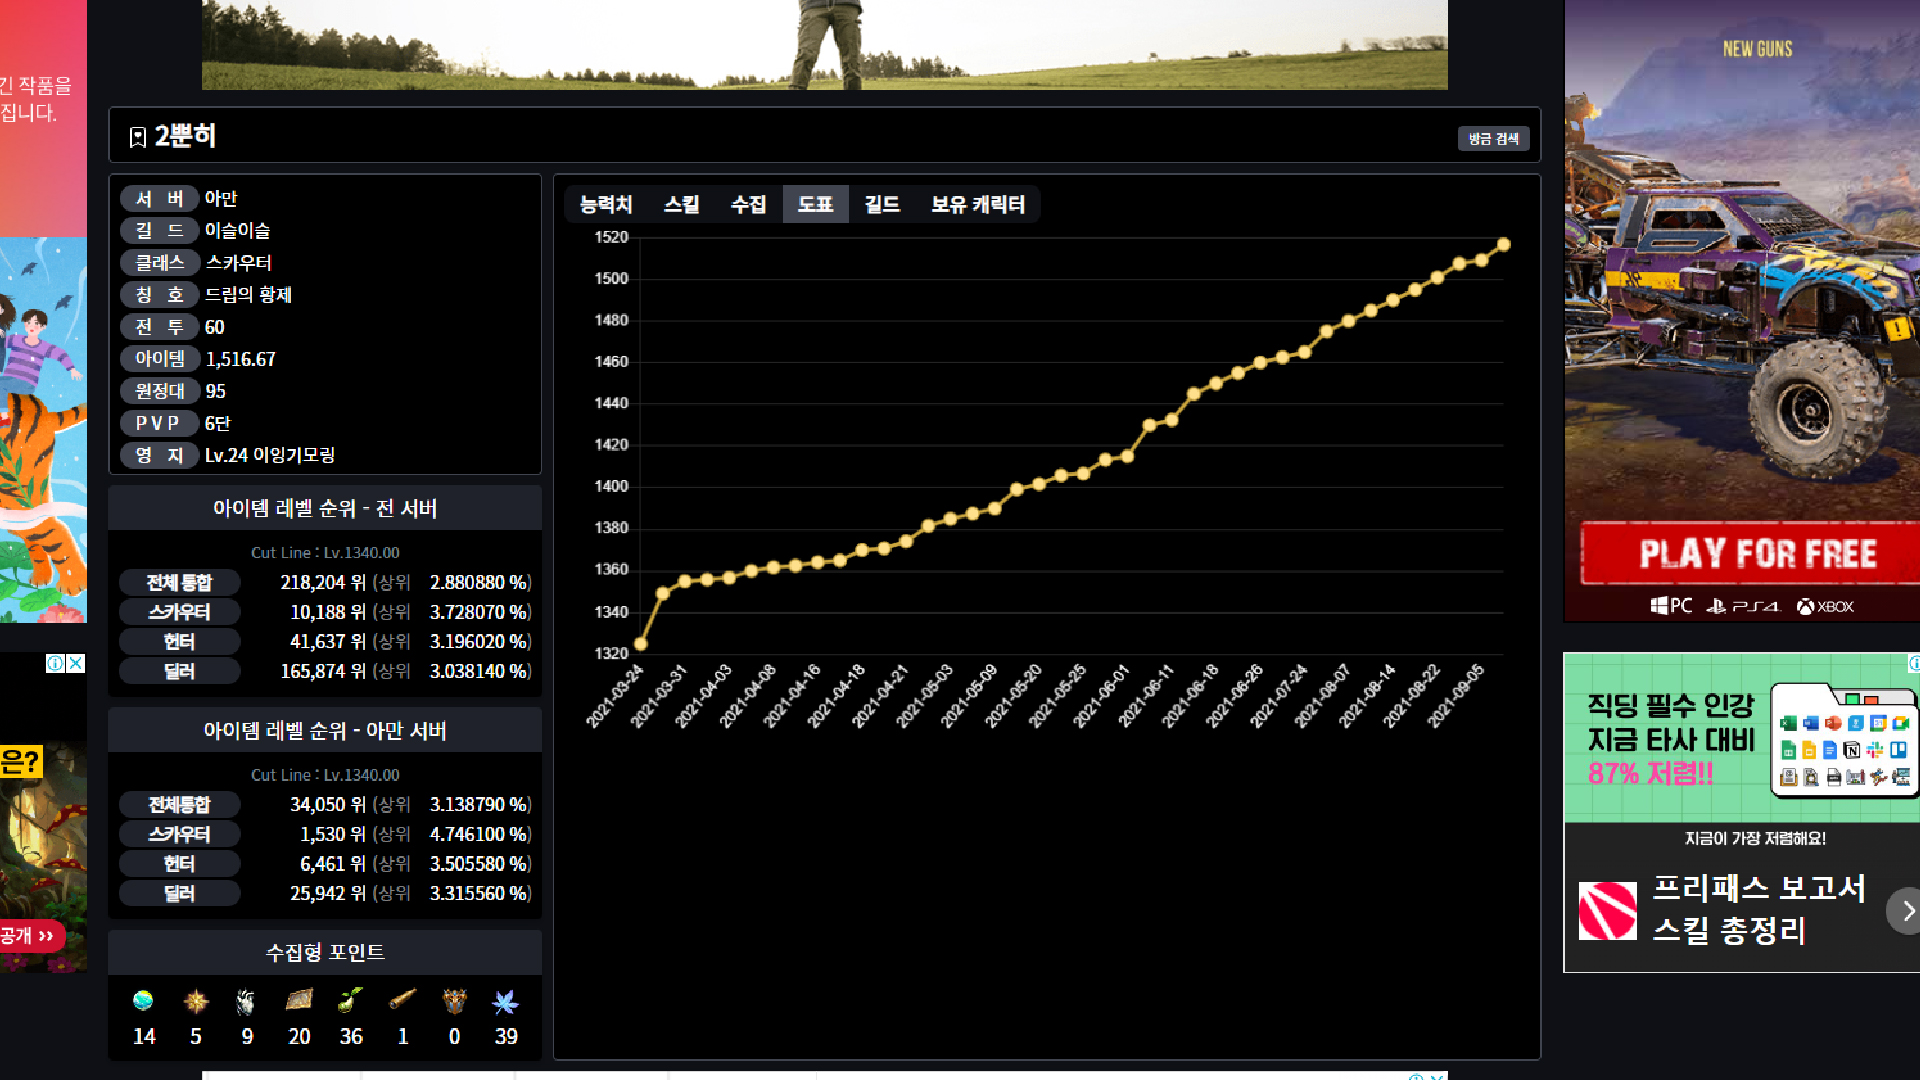Image resolution: width=1920 pixels, height=1080 pixels.
Task: Close the left side advertisement
Action: [75, 663]
